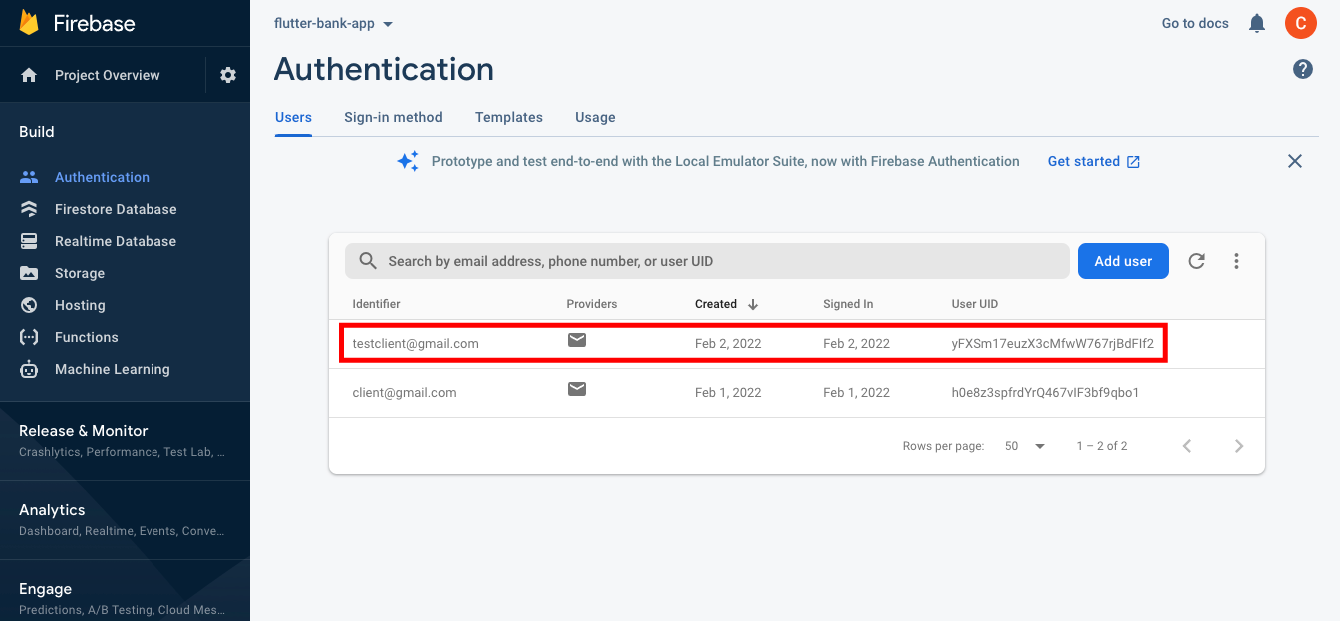Open Machine Learning in sidebar
This screenshot has height=621, width=1340.
[112, 369]
